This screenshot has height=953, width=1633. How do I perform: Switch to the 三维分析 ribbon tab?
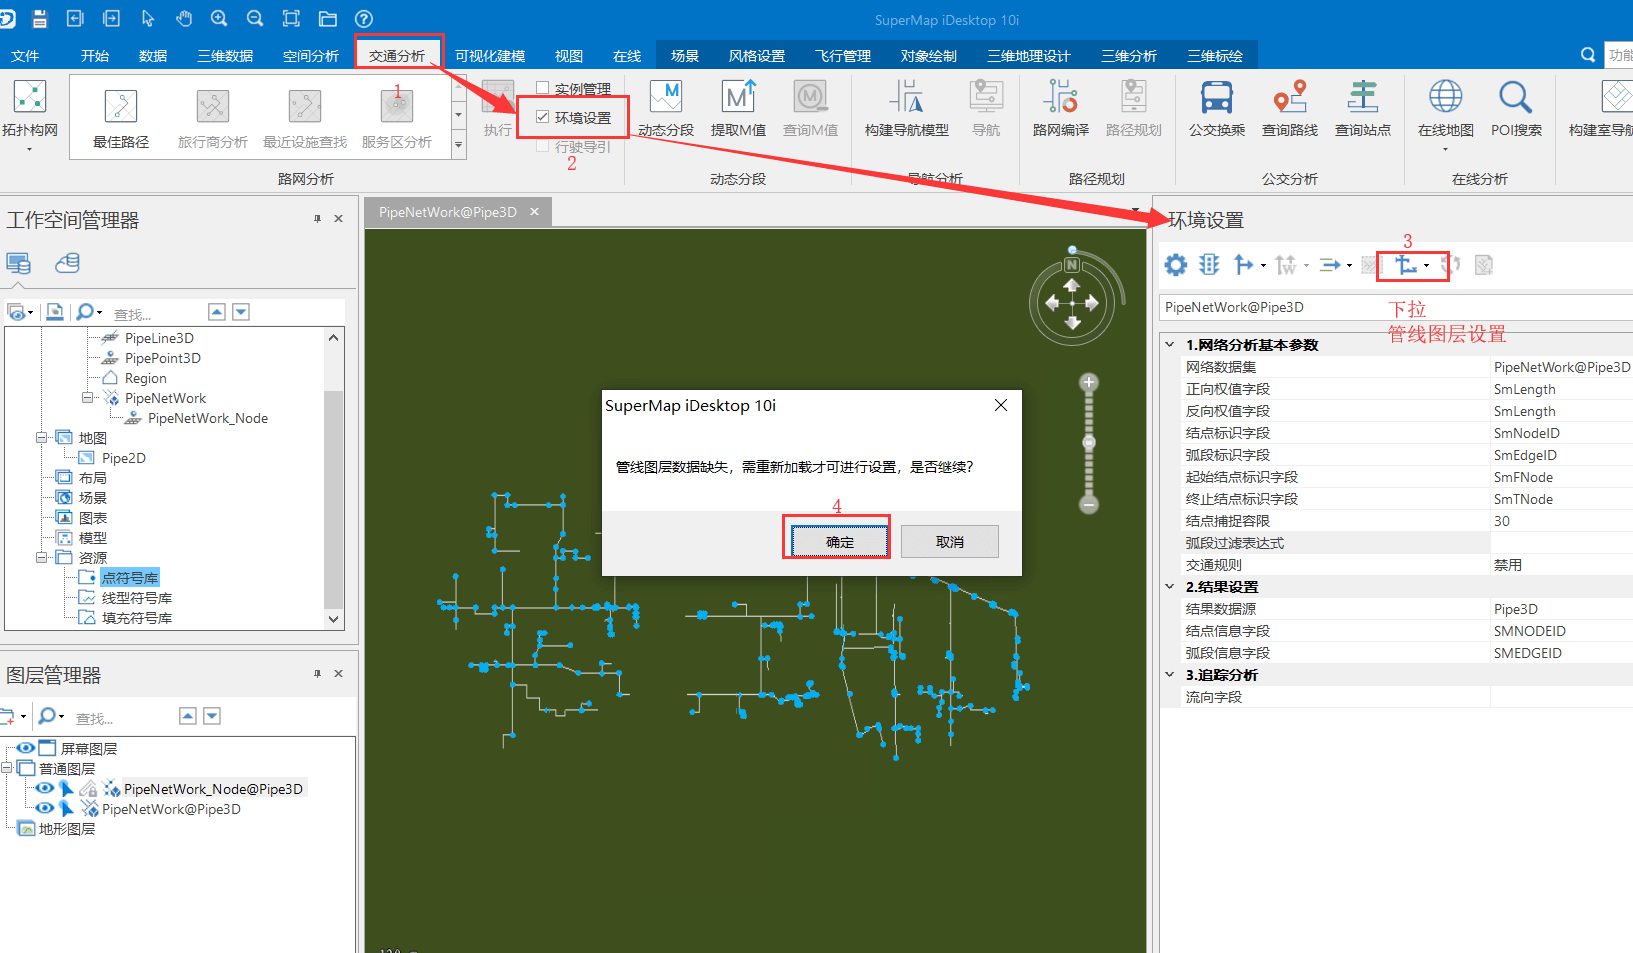(x=1129, y=56)
